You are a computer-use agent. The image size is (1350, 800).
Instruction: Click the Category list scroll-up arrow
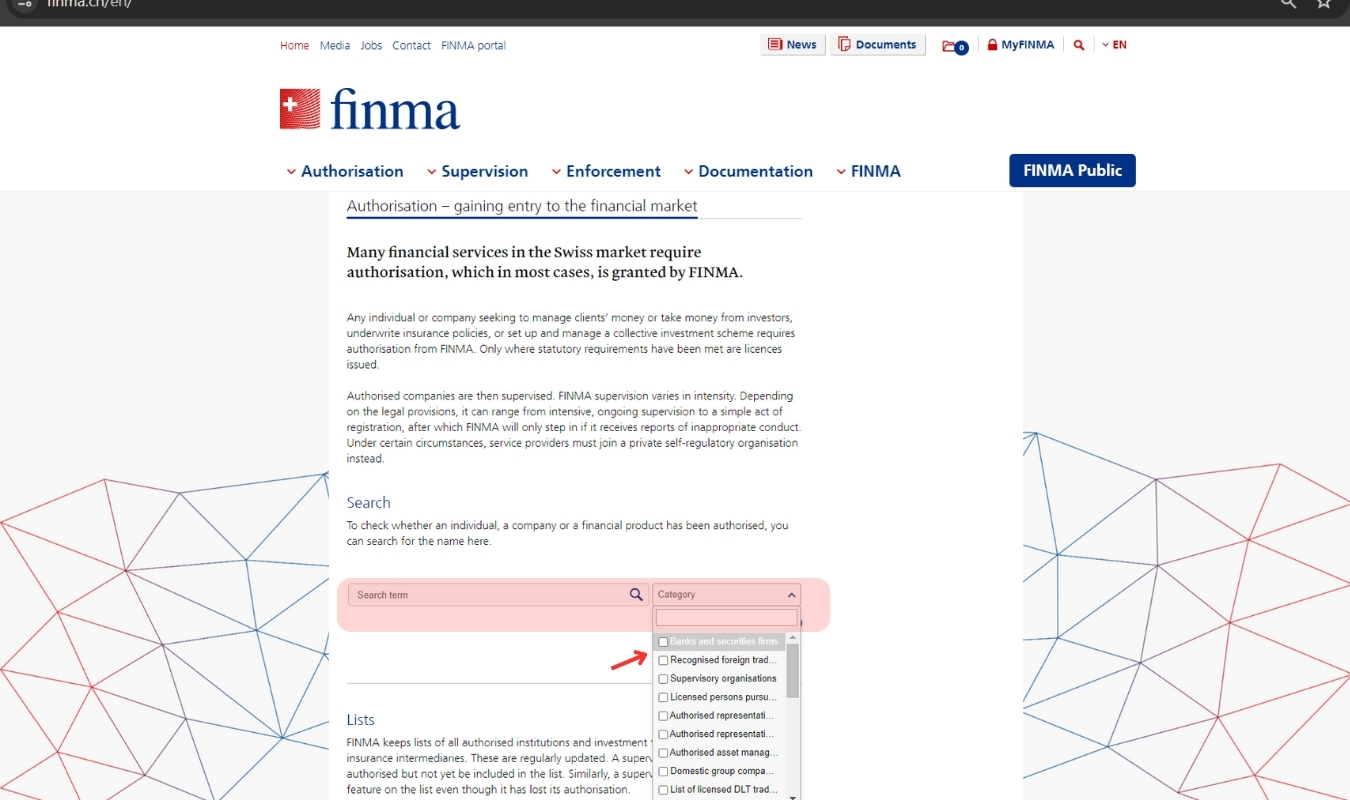[x=793, y=637]
